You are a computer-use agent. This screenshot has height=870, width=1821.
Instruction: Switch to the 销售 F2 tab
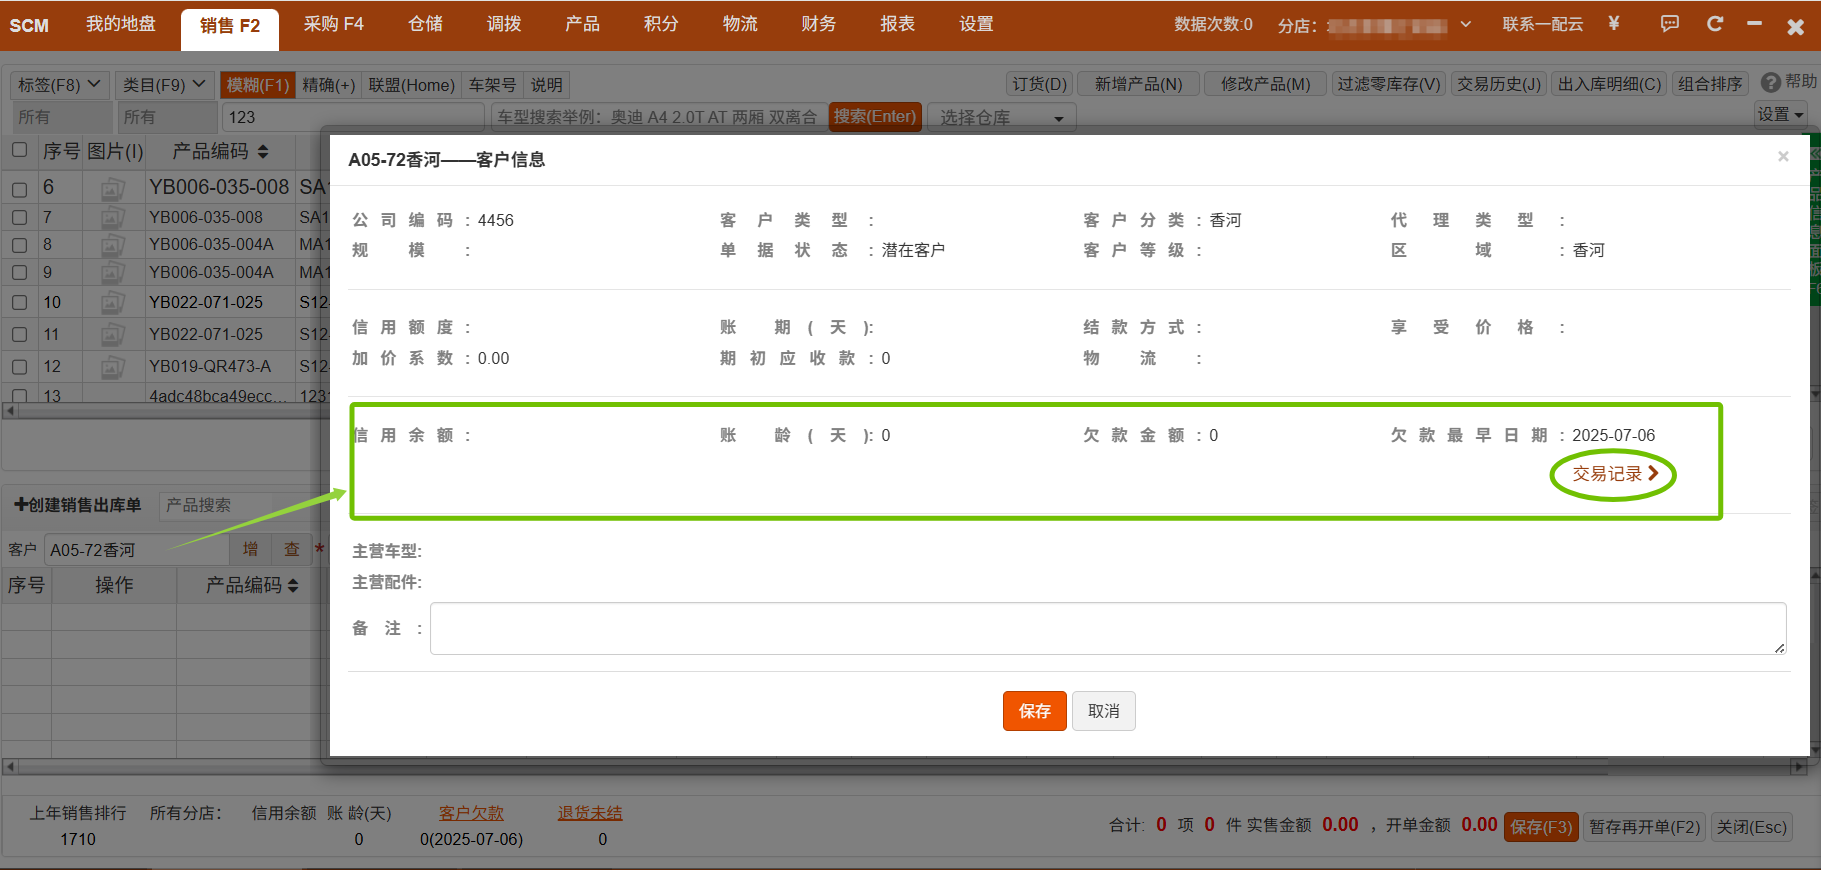[x=230, y=27]
